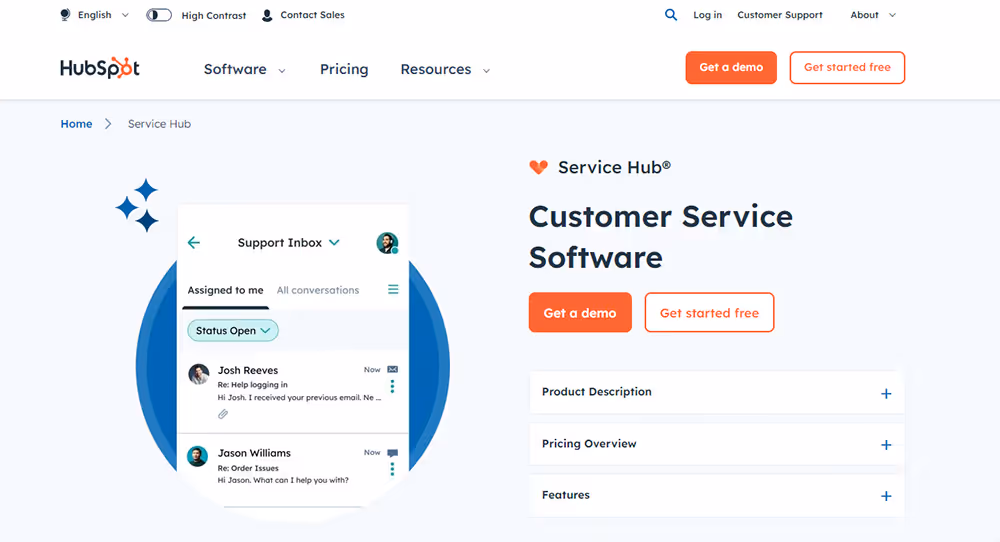
Task: Click the Log in link
Action: [x=707, y=15]
